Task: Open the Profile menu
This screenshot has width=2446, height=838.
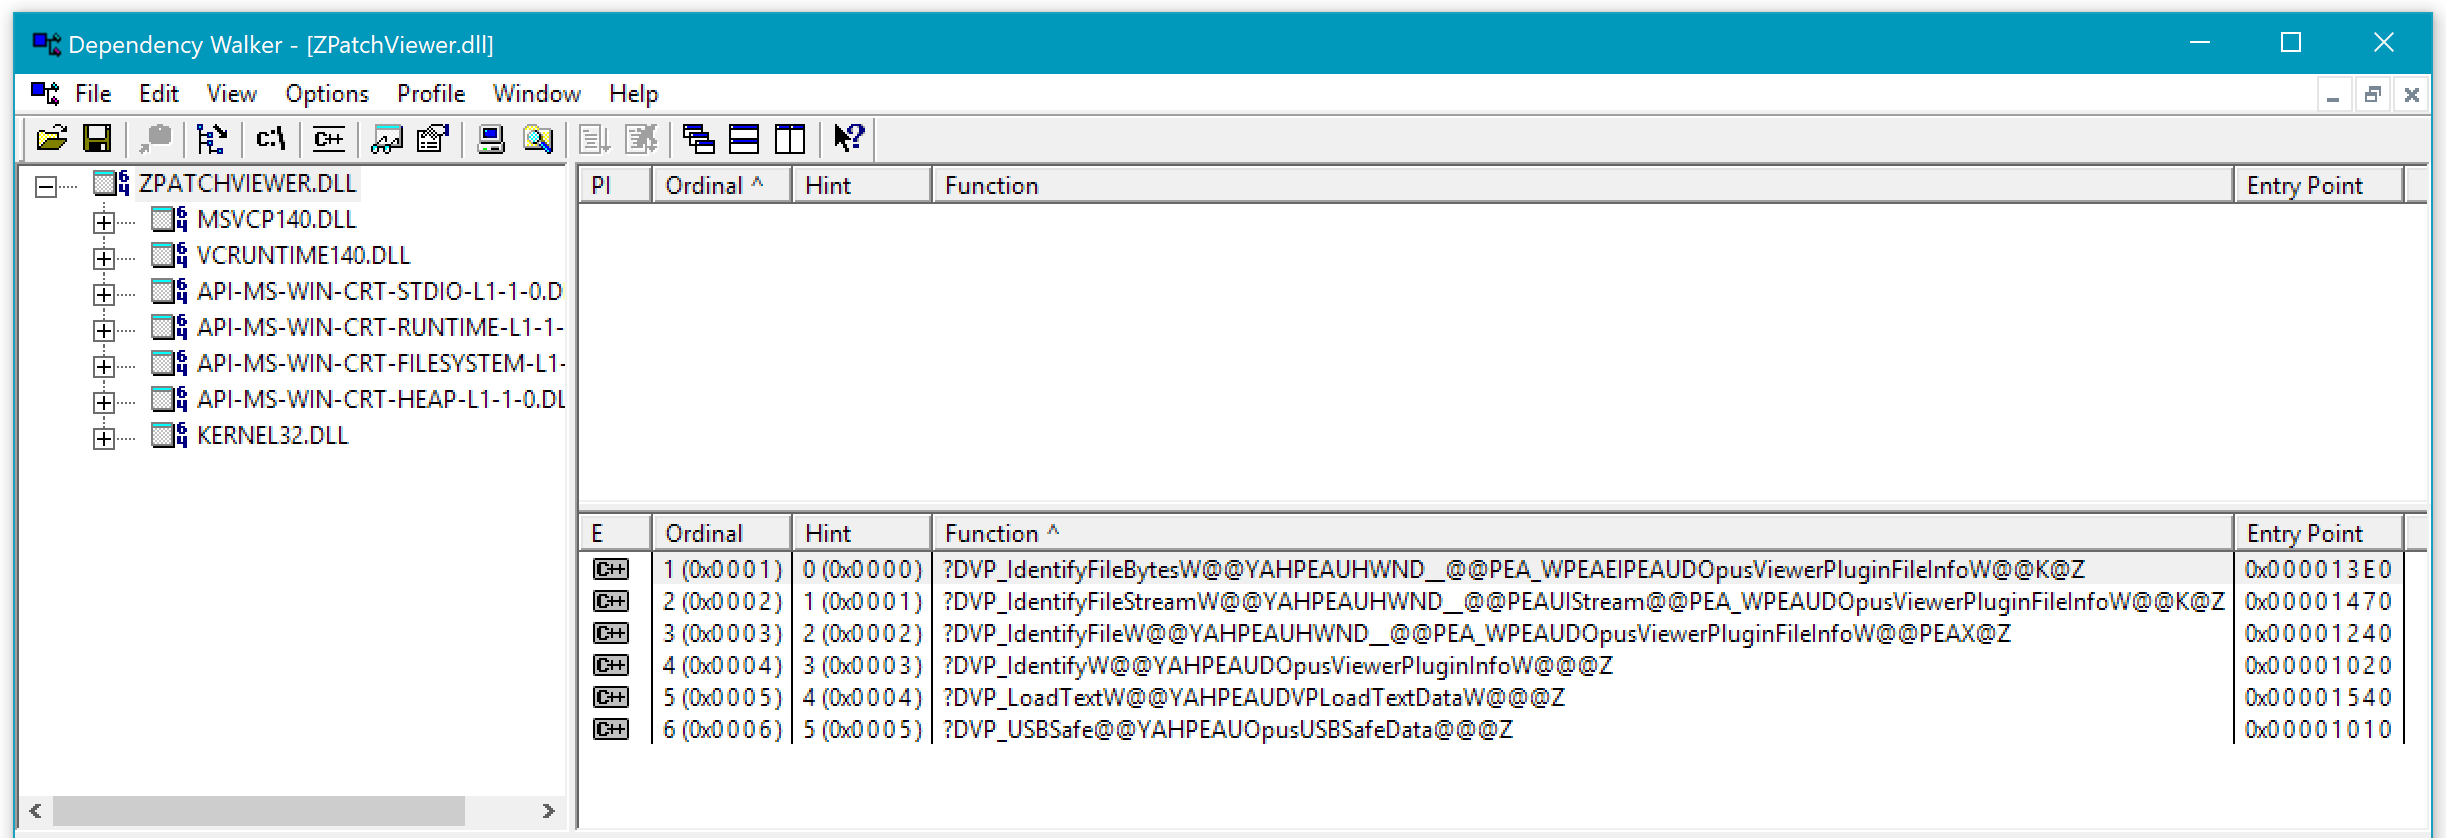Action: coord(430,94)
